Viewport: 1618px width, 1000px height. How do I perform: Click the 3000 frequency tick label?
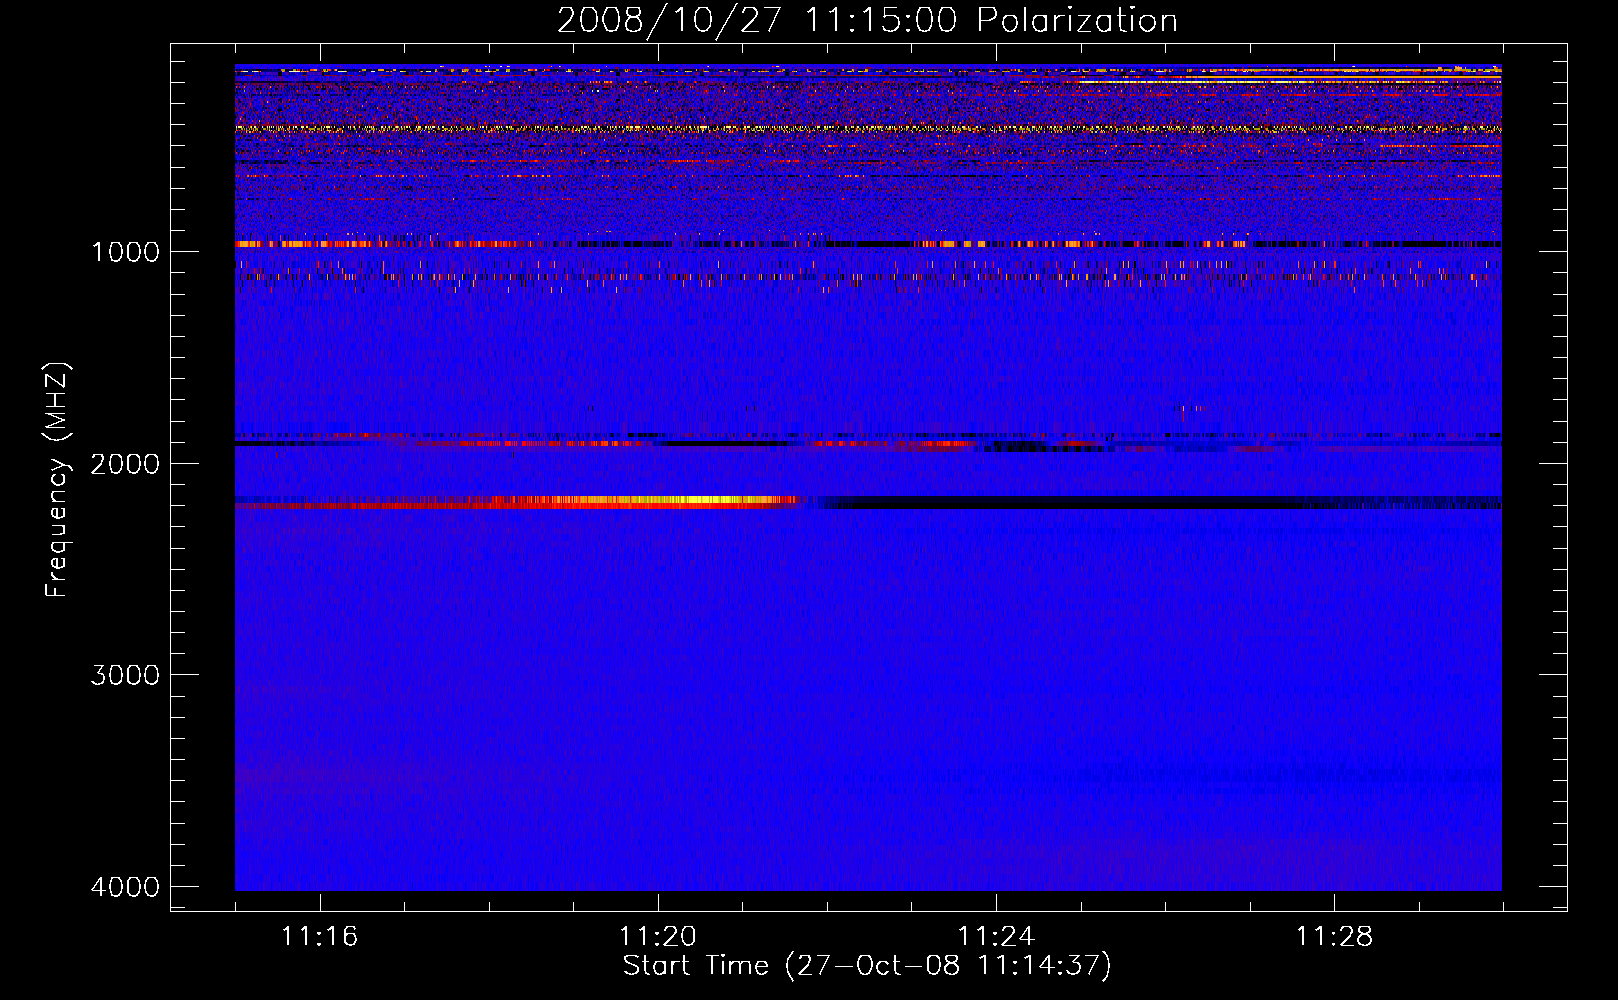[x=125, y=675]
